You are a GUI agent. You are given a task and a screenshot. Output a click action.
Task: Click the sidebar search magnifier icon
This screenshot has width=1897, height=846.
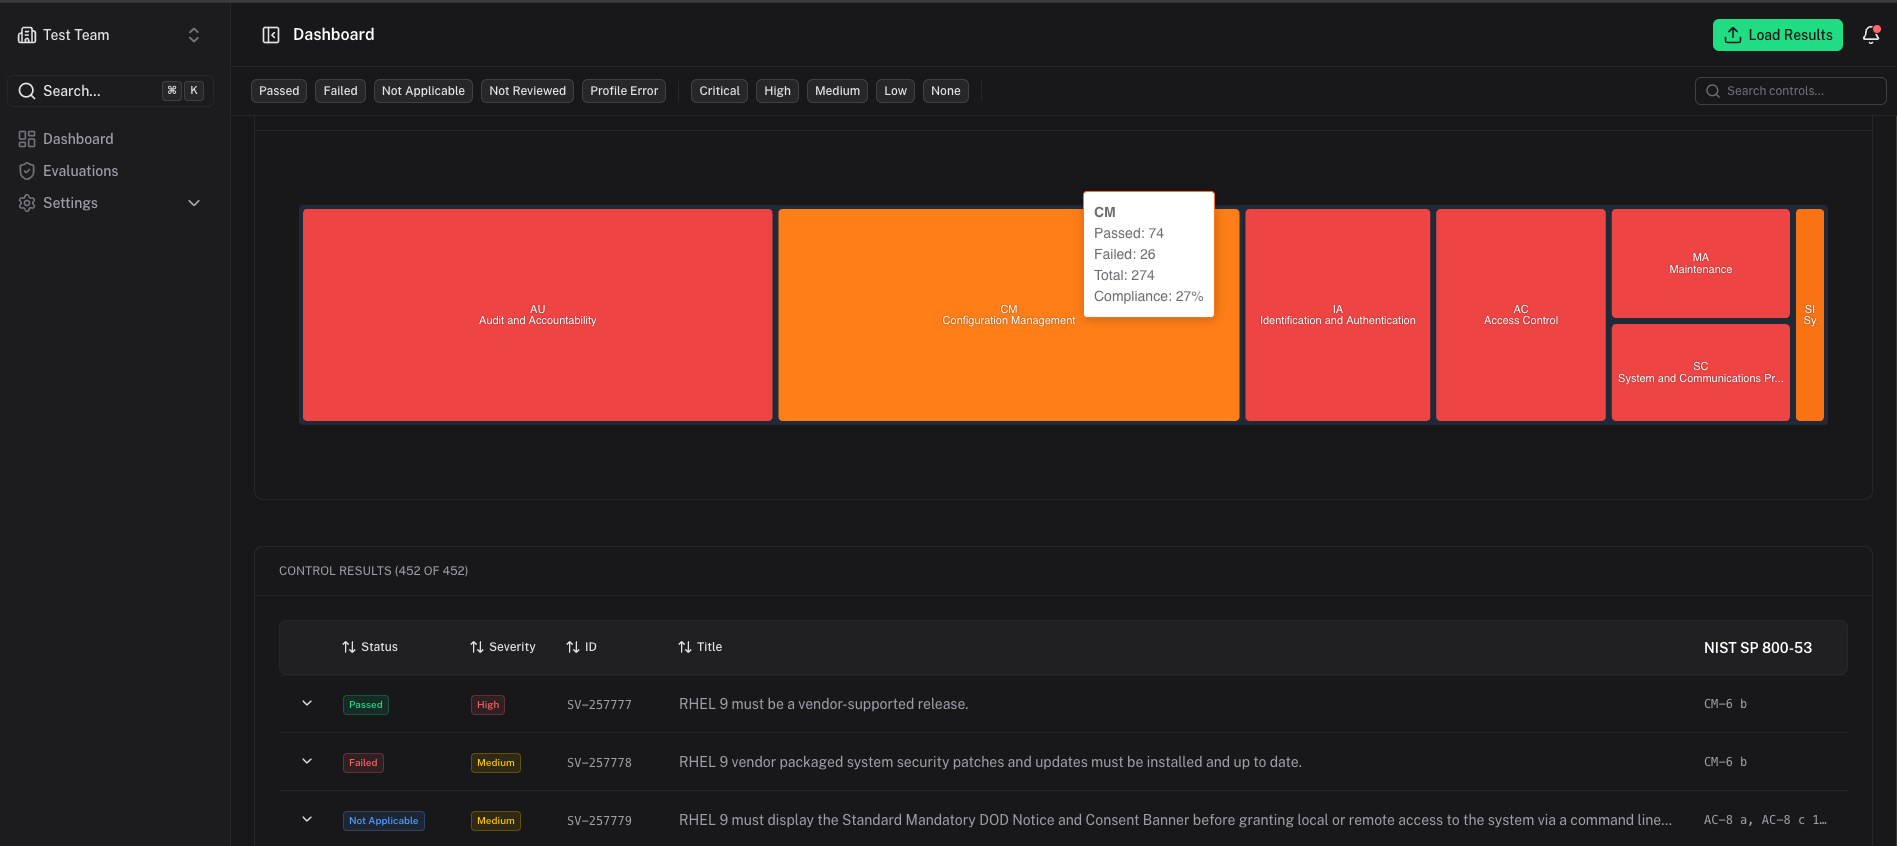pos(27,91)
